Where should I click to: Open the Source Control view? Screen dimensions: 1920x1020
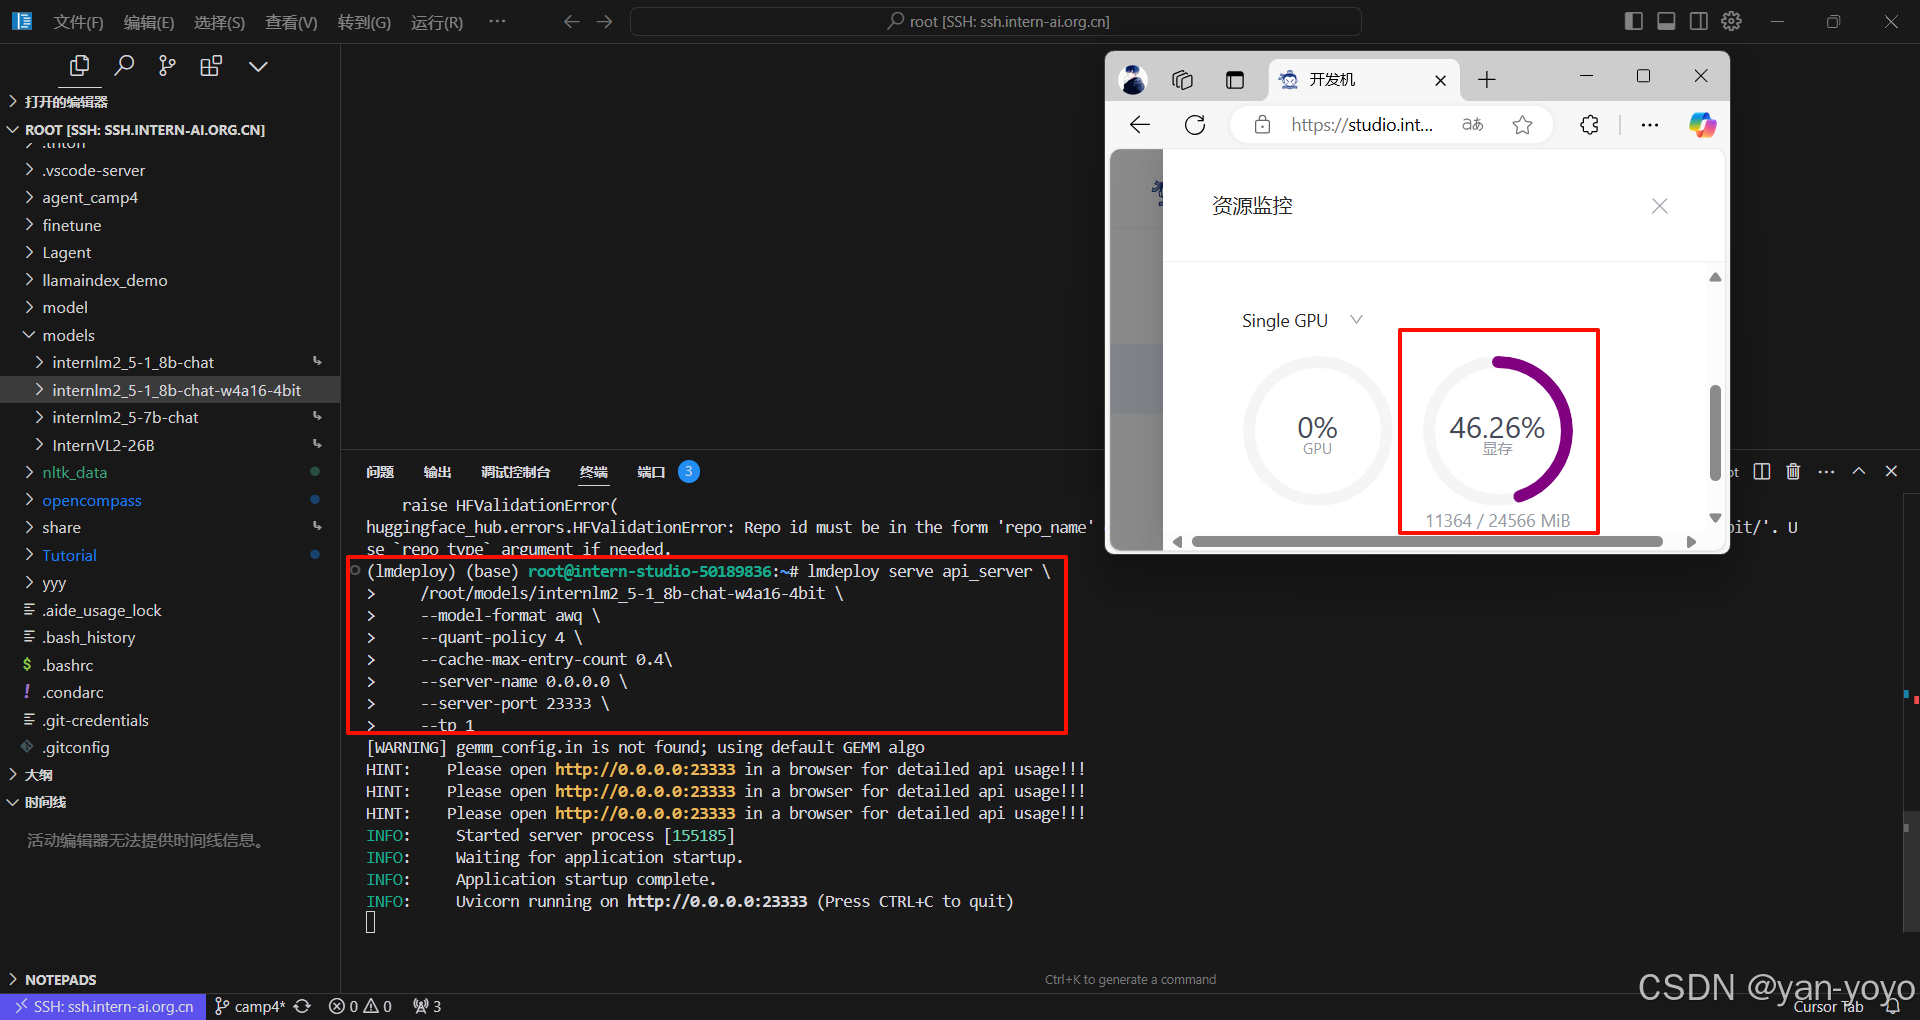[166, 65]
